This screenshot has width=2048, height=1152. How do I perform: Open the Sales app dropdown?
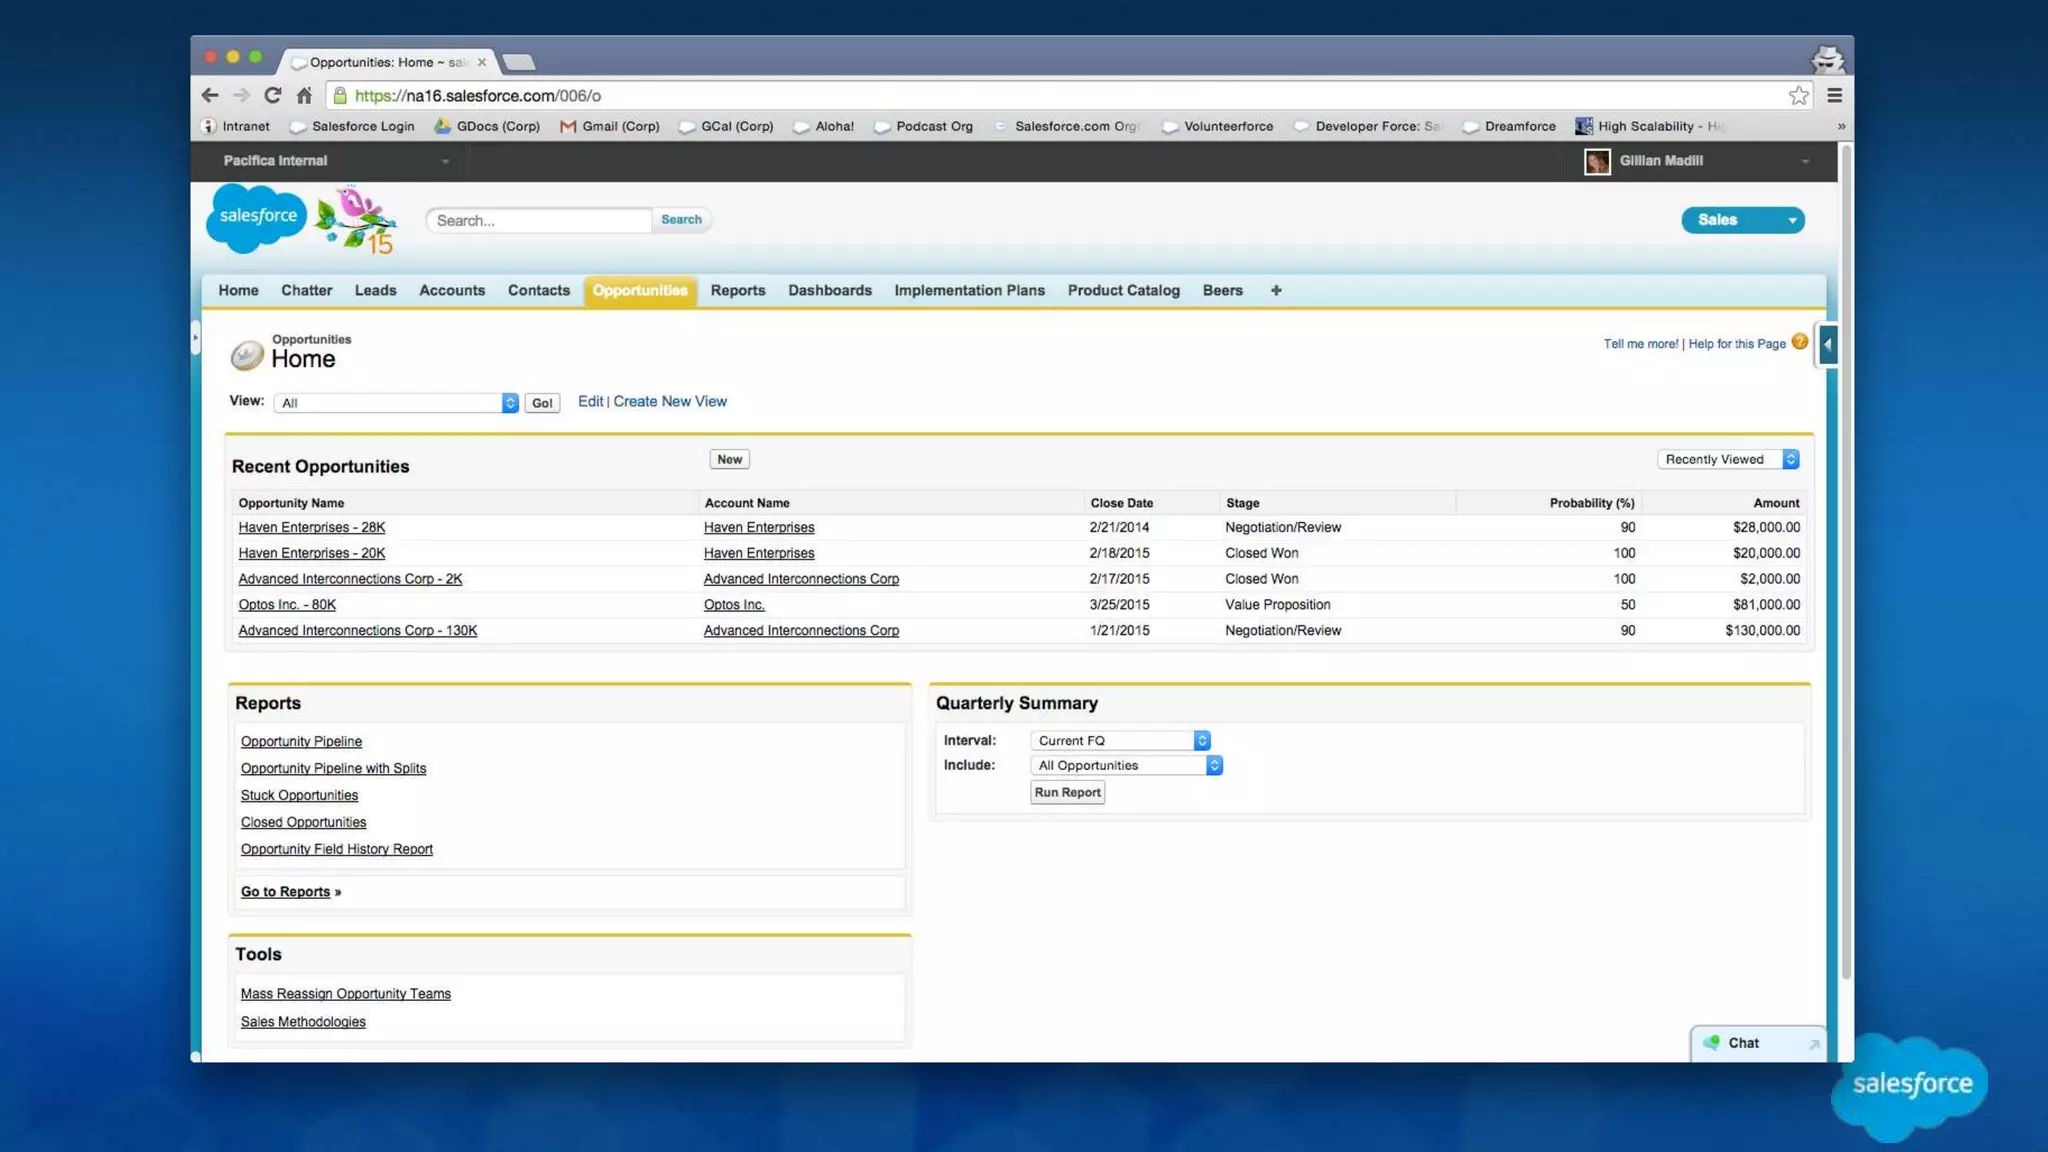tap(1742, 220)
